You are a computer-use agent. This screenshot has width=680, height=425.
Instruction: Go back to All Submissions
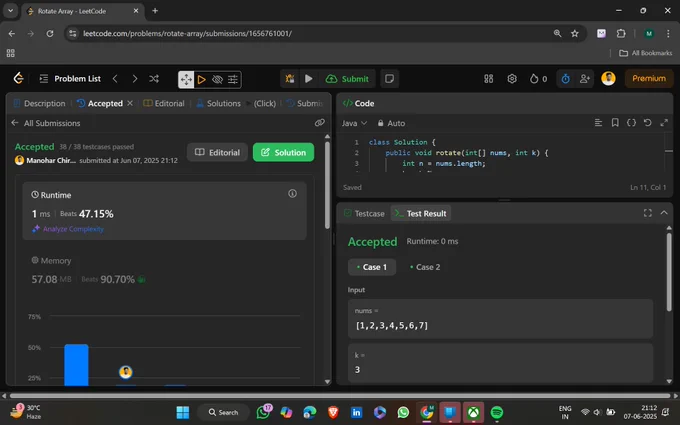46,123
